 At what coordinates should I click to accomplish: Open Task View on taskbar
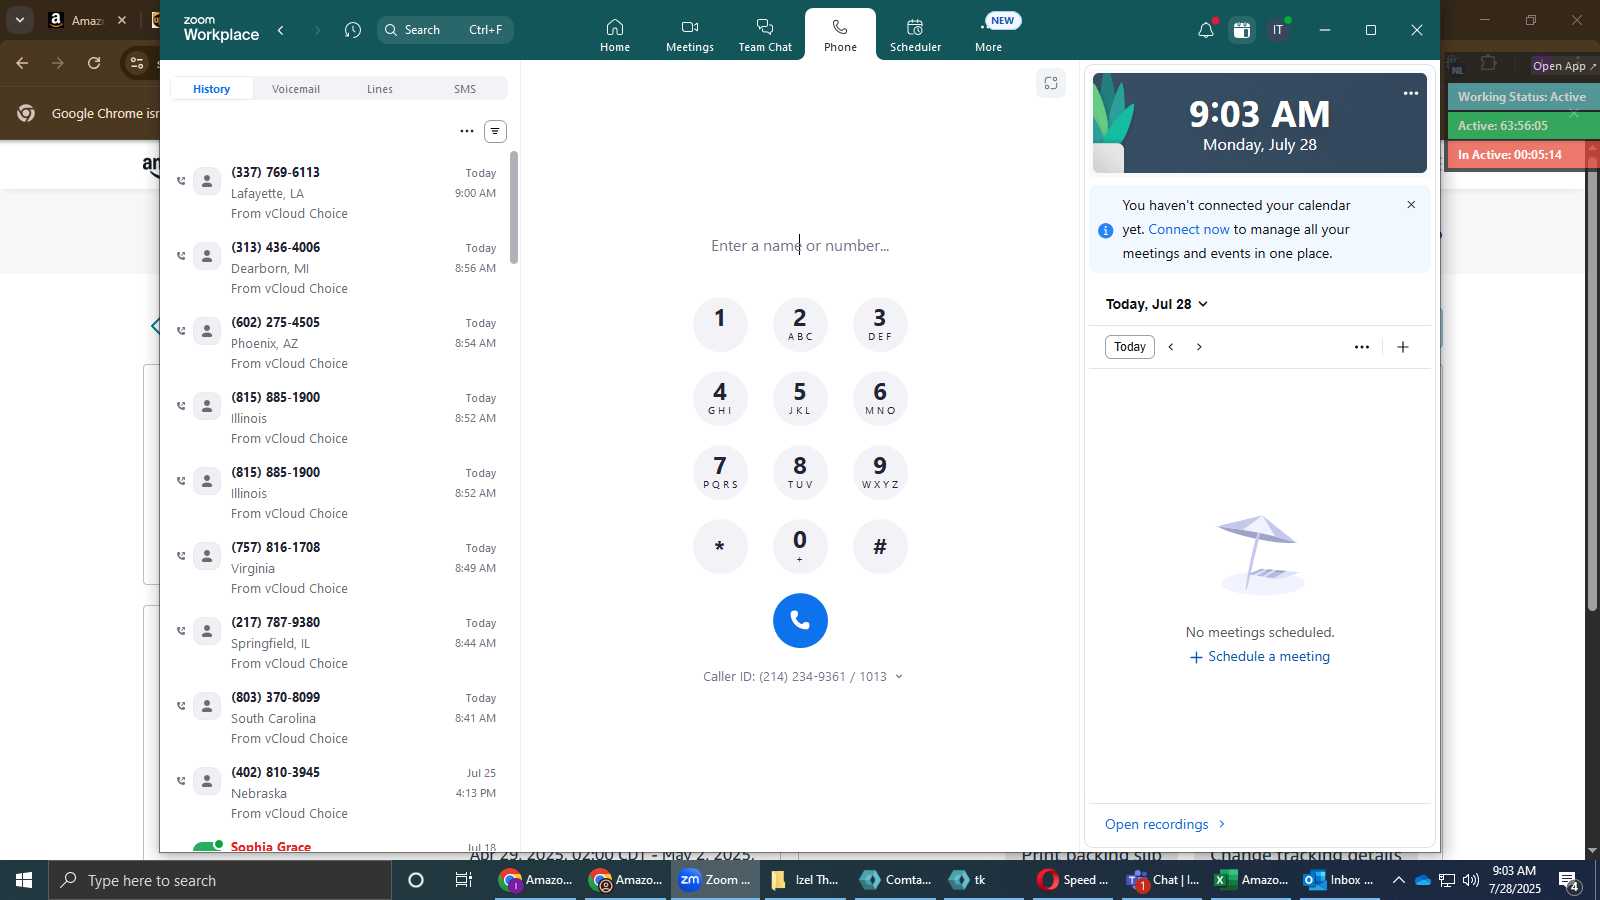tap(464, 880)
